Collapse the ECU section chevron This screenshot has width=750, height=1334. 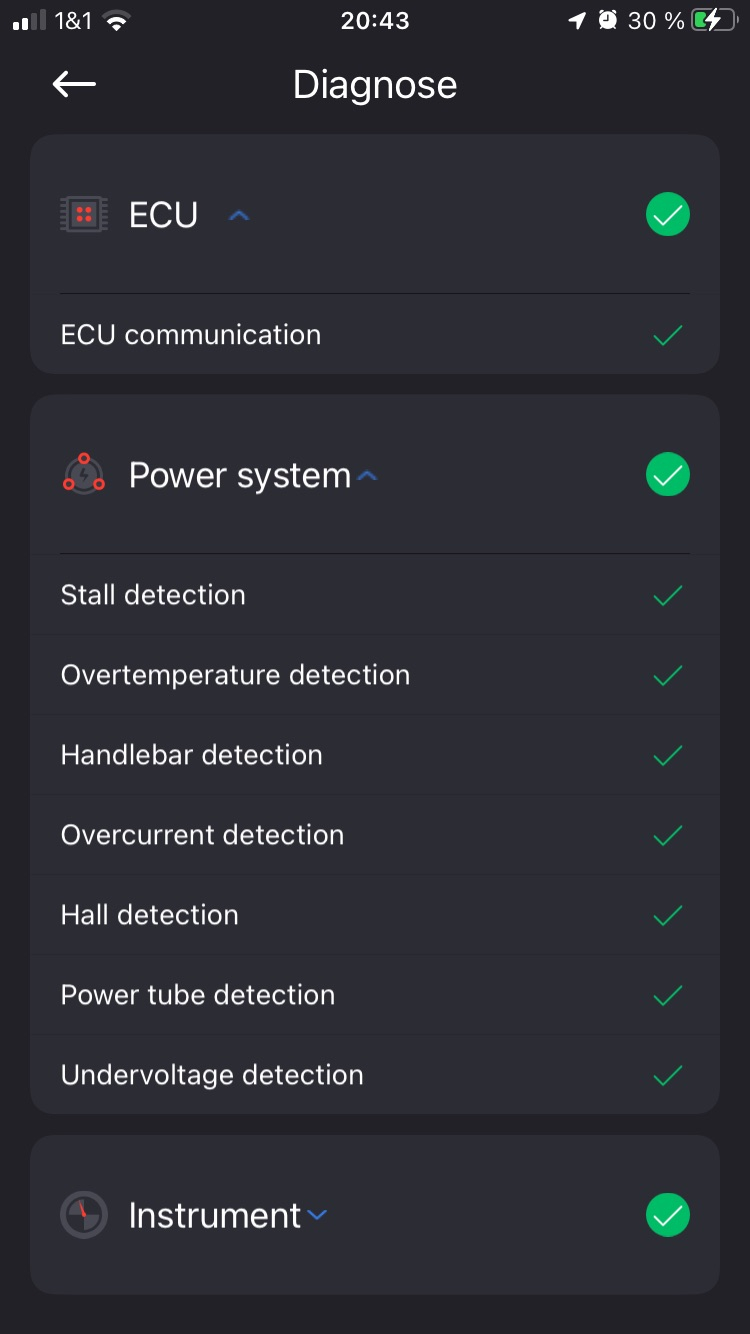click(x=238, y=215)
